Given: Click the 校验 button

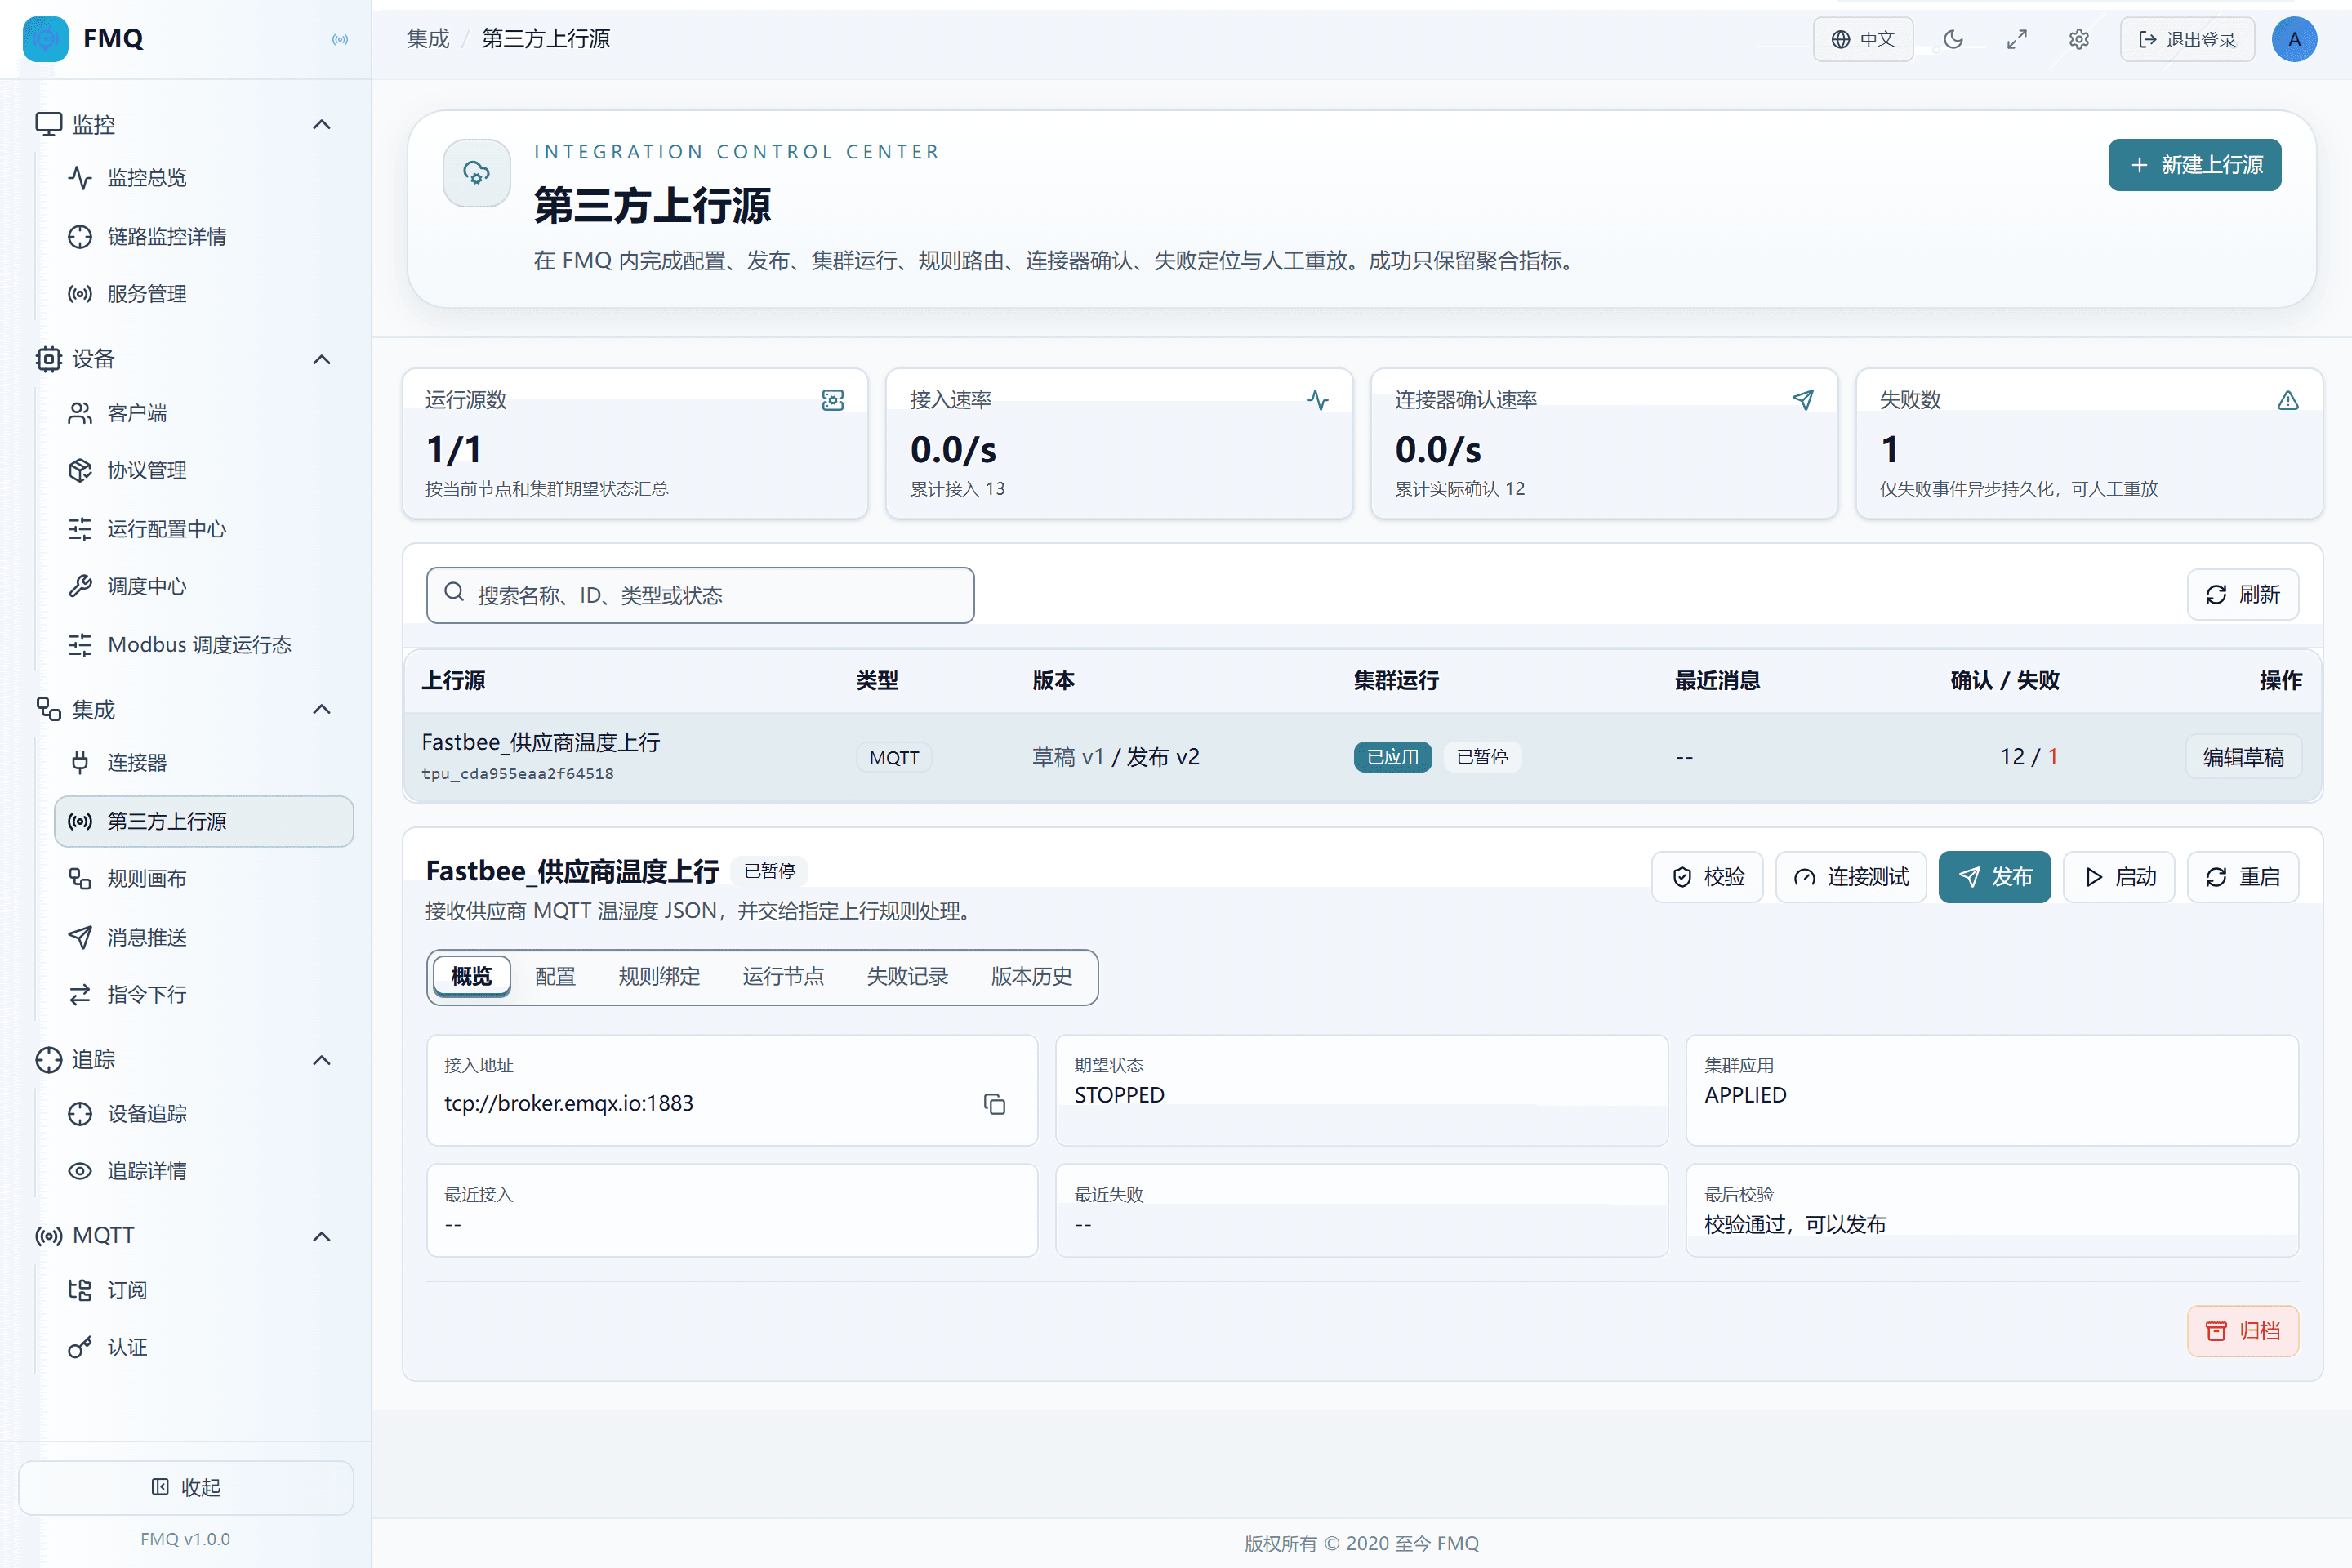Looking at the screenshot, I should pyautogui.click(x=1707, y=877).
